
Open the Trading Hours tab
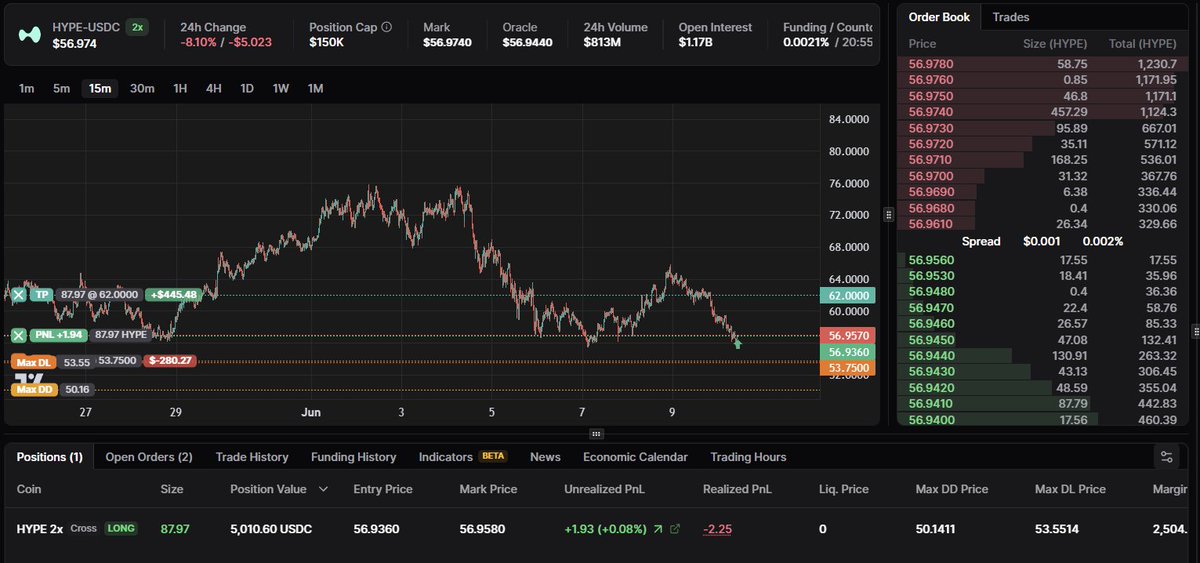click(748, 457)
